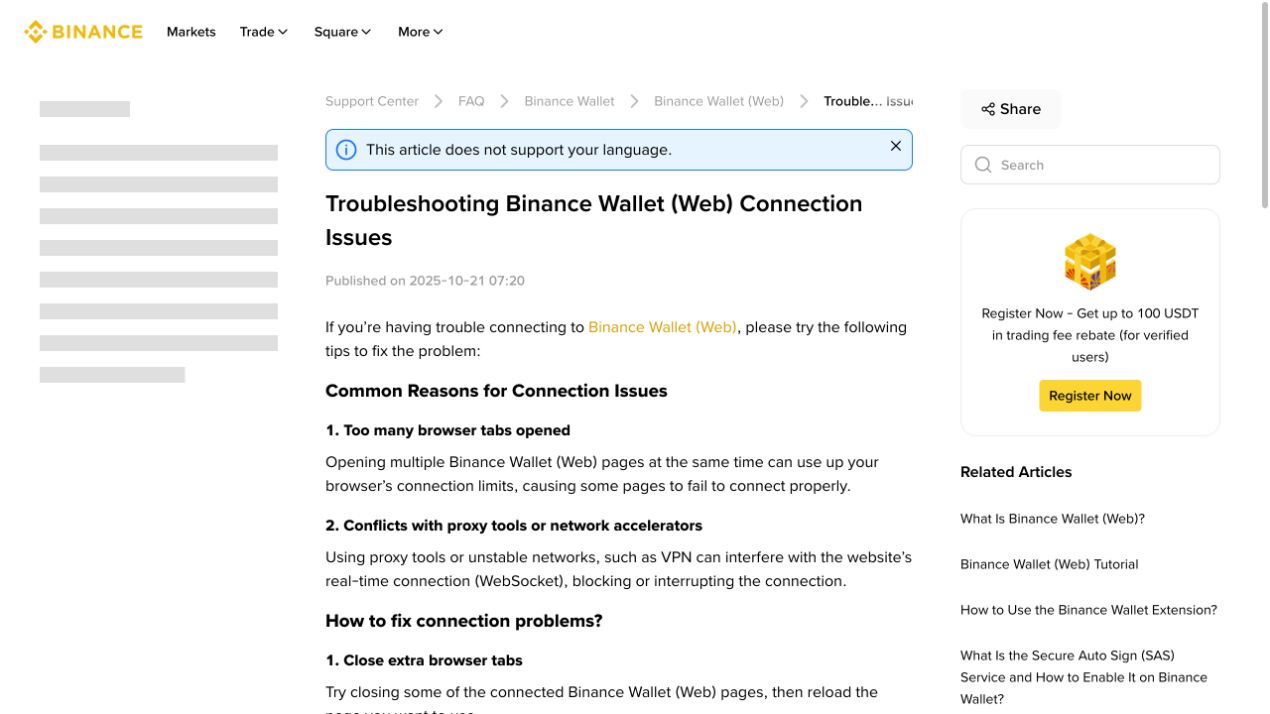Click the magnifier icon in search box
The image size is (1270, 714).
coord(983,165)
